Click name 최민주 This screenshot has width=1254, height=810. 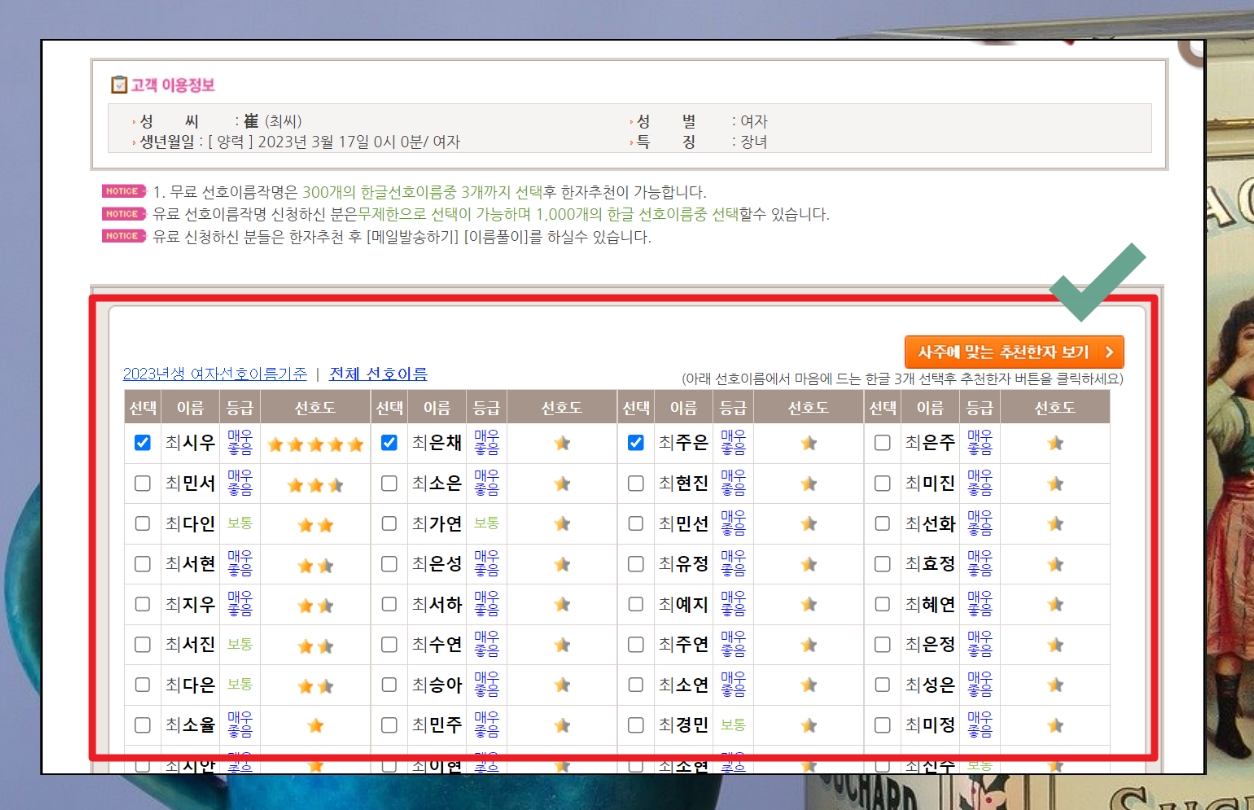pyautogui.click(x=437, y=725)
